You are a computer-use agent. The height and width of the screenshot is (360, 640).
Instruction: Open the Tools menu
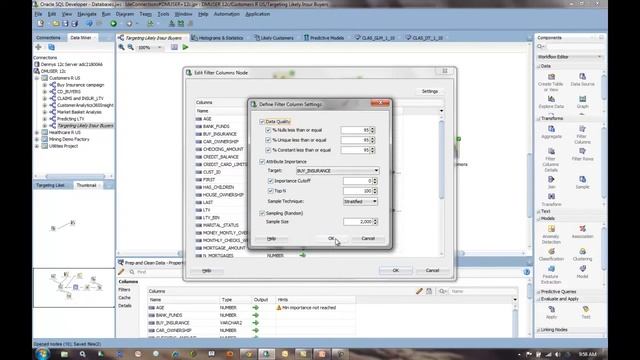coord(163,14)
